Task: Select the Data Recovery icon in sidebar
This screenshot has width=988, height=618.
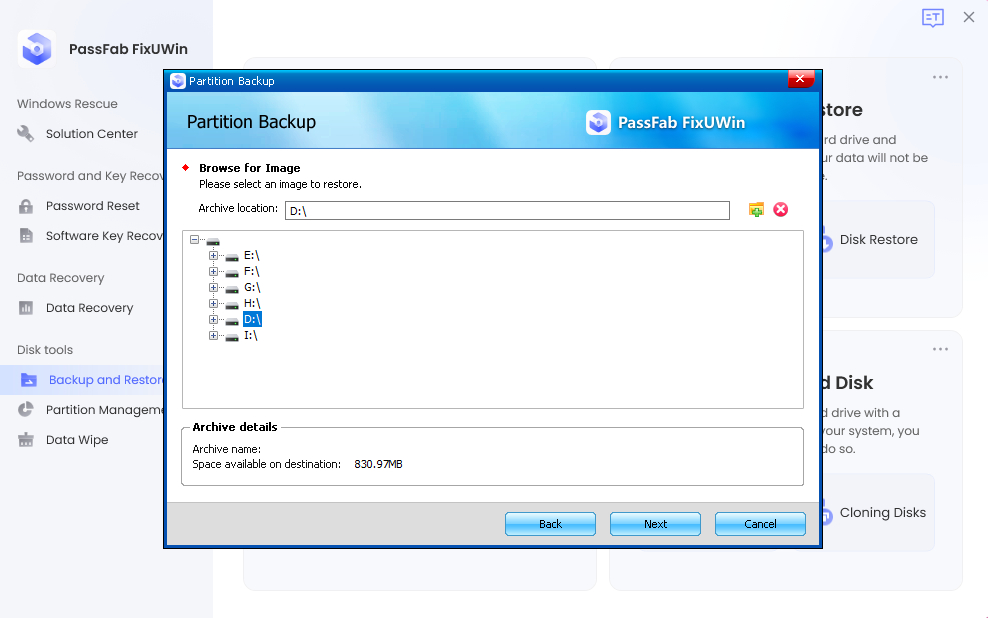Action: pyautogui.click(x=24, y=307)
